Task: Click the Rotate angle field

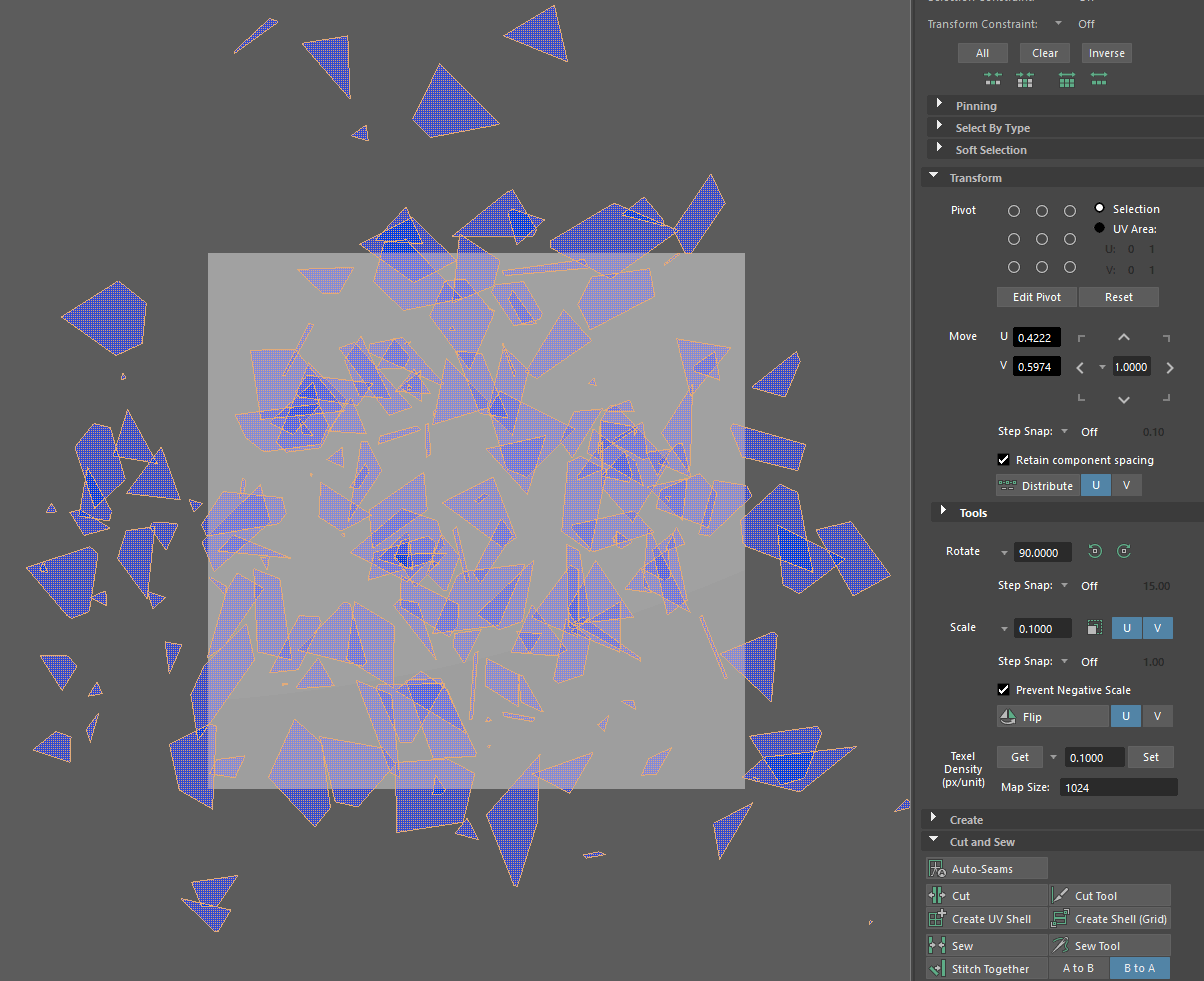Action: (1042, 552)
